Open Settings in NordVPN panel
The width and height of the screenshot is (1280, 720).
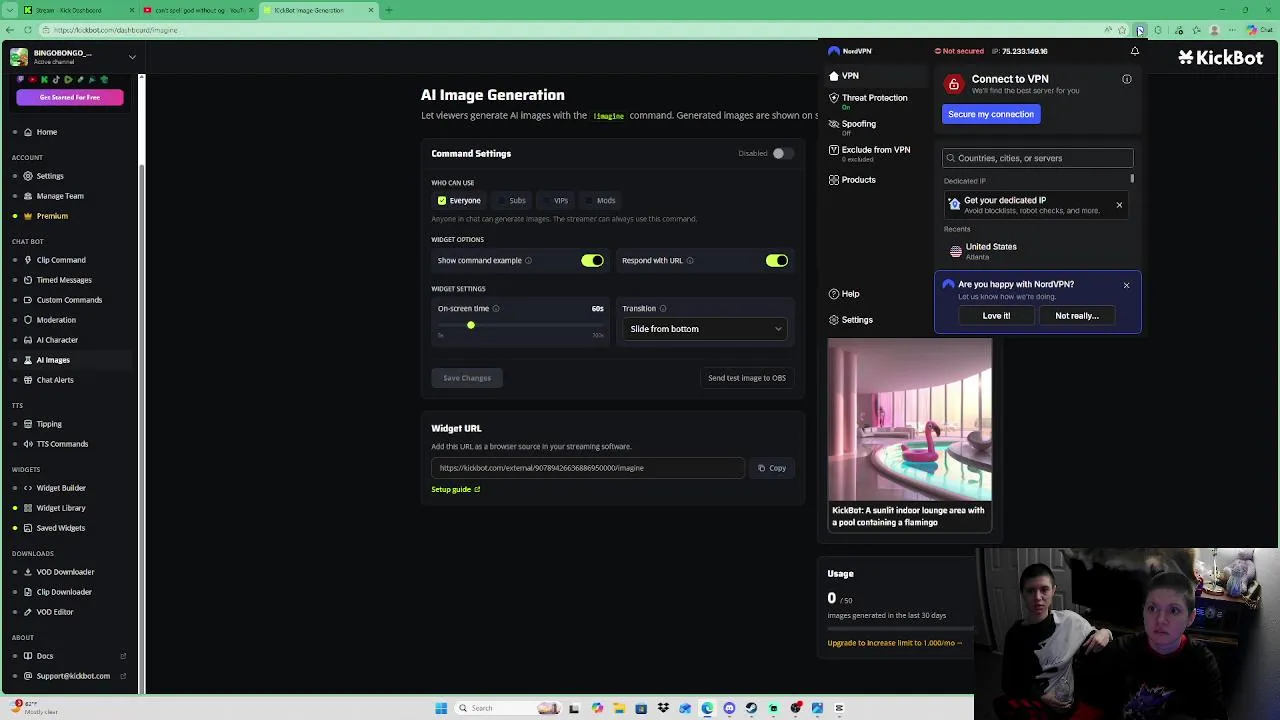click(857, 320)
